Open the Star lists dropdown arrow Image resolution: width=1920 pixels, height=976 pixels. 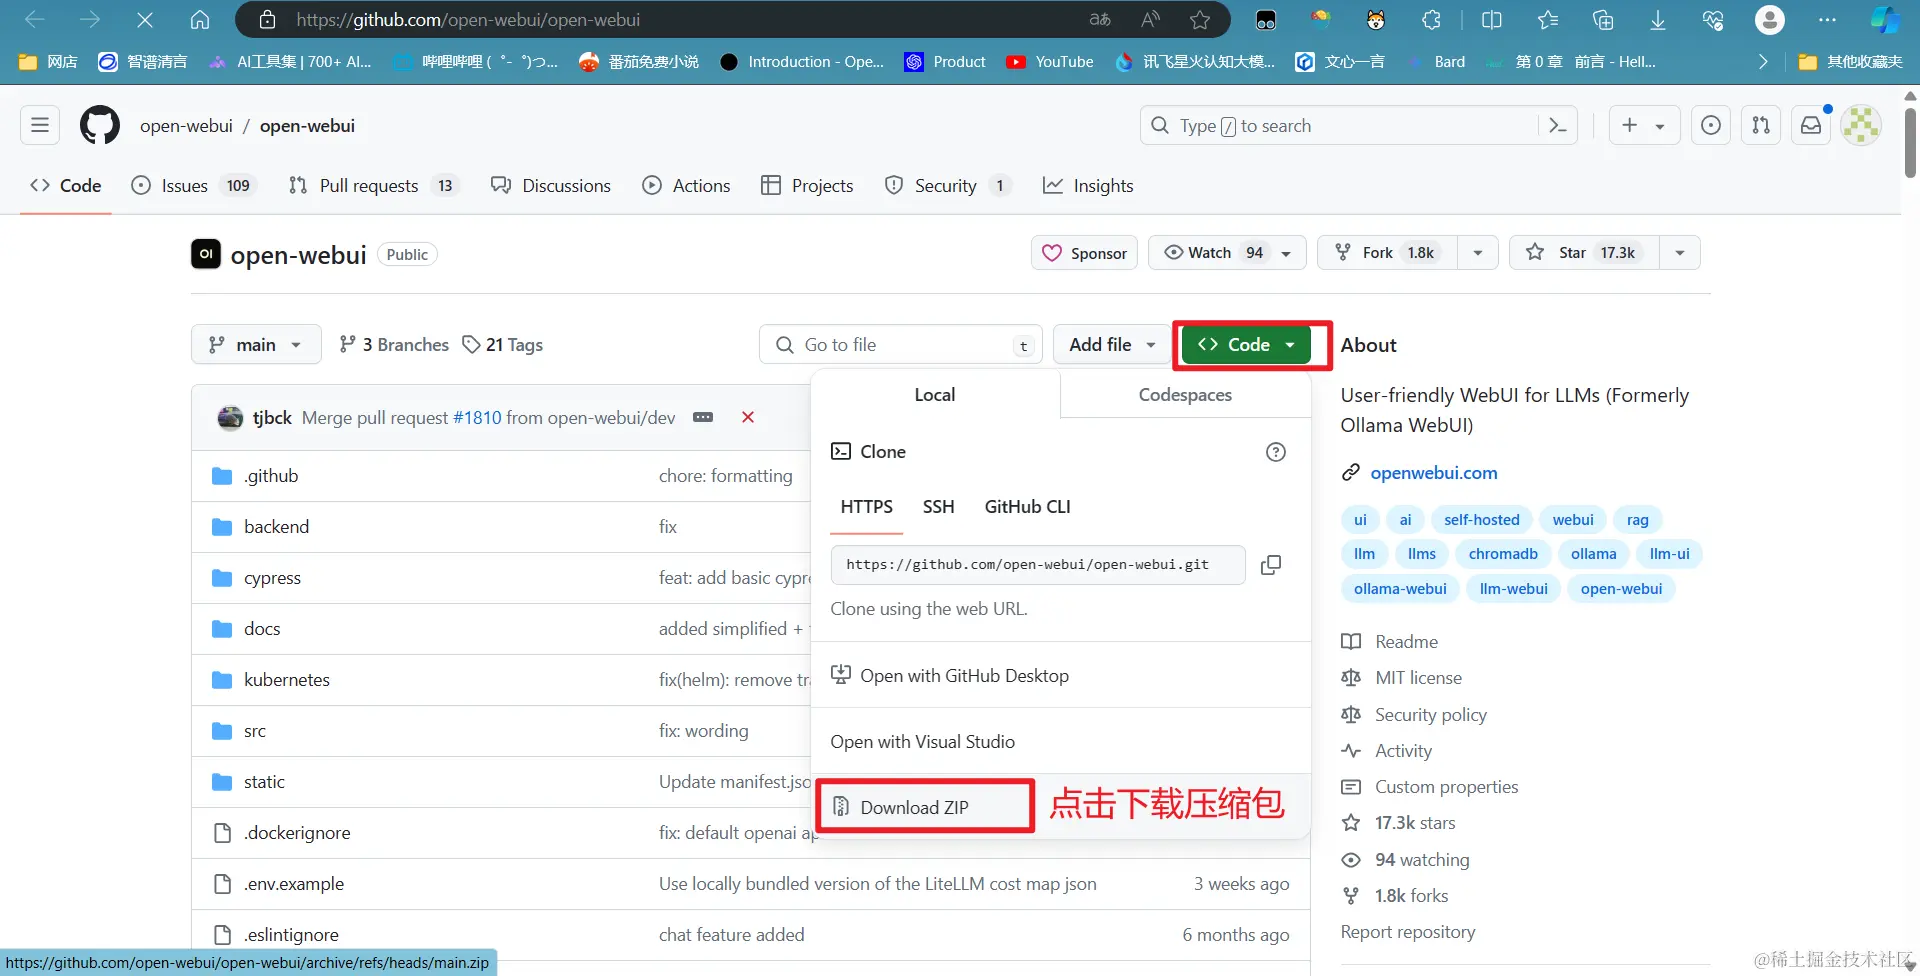[x=1680, y=253]
